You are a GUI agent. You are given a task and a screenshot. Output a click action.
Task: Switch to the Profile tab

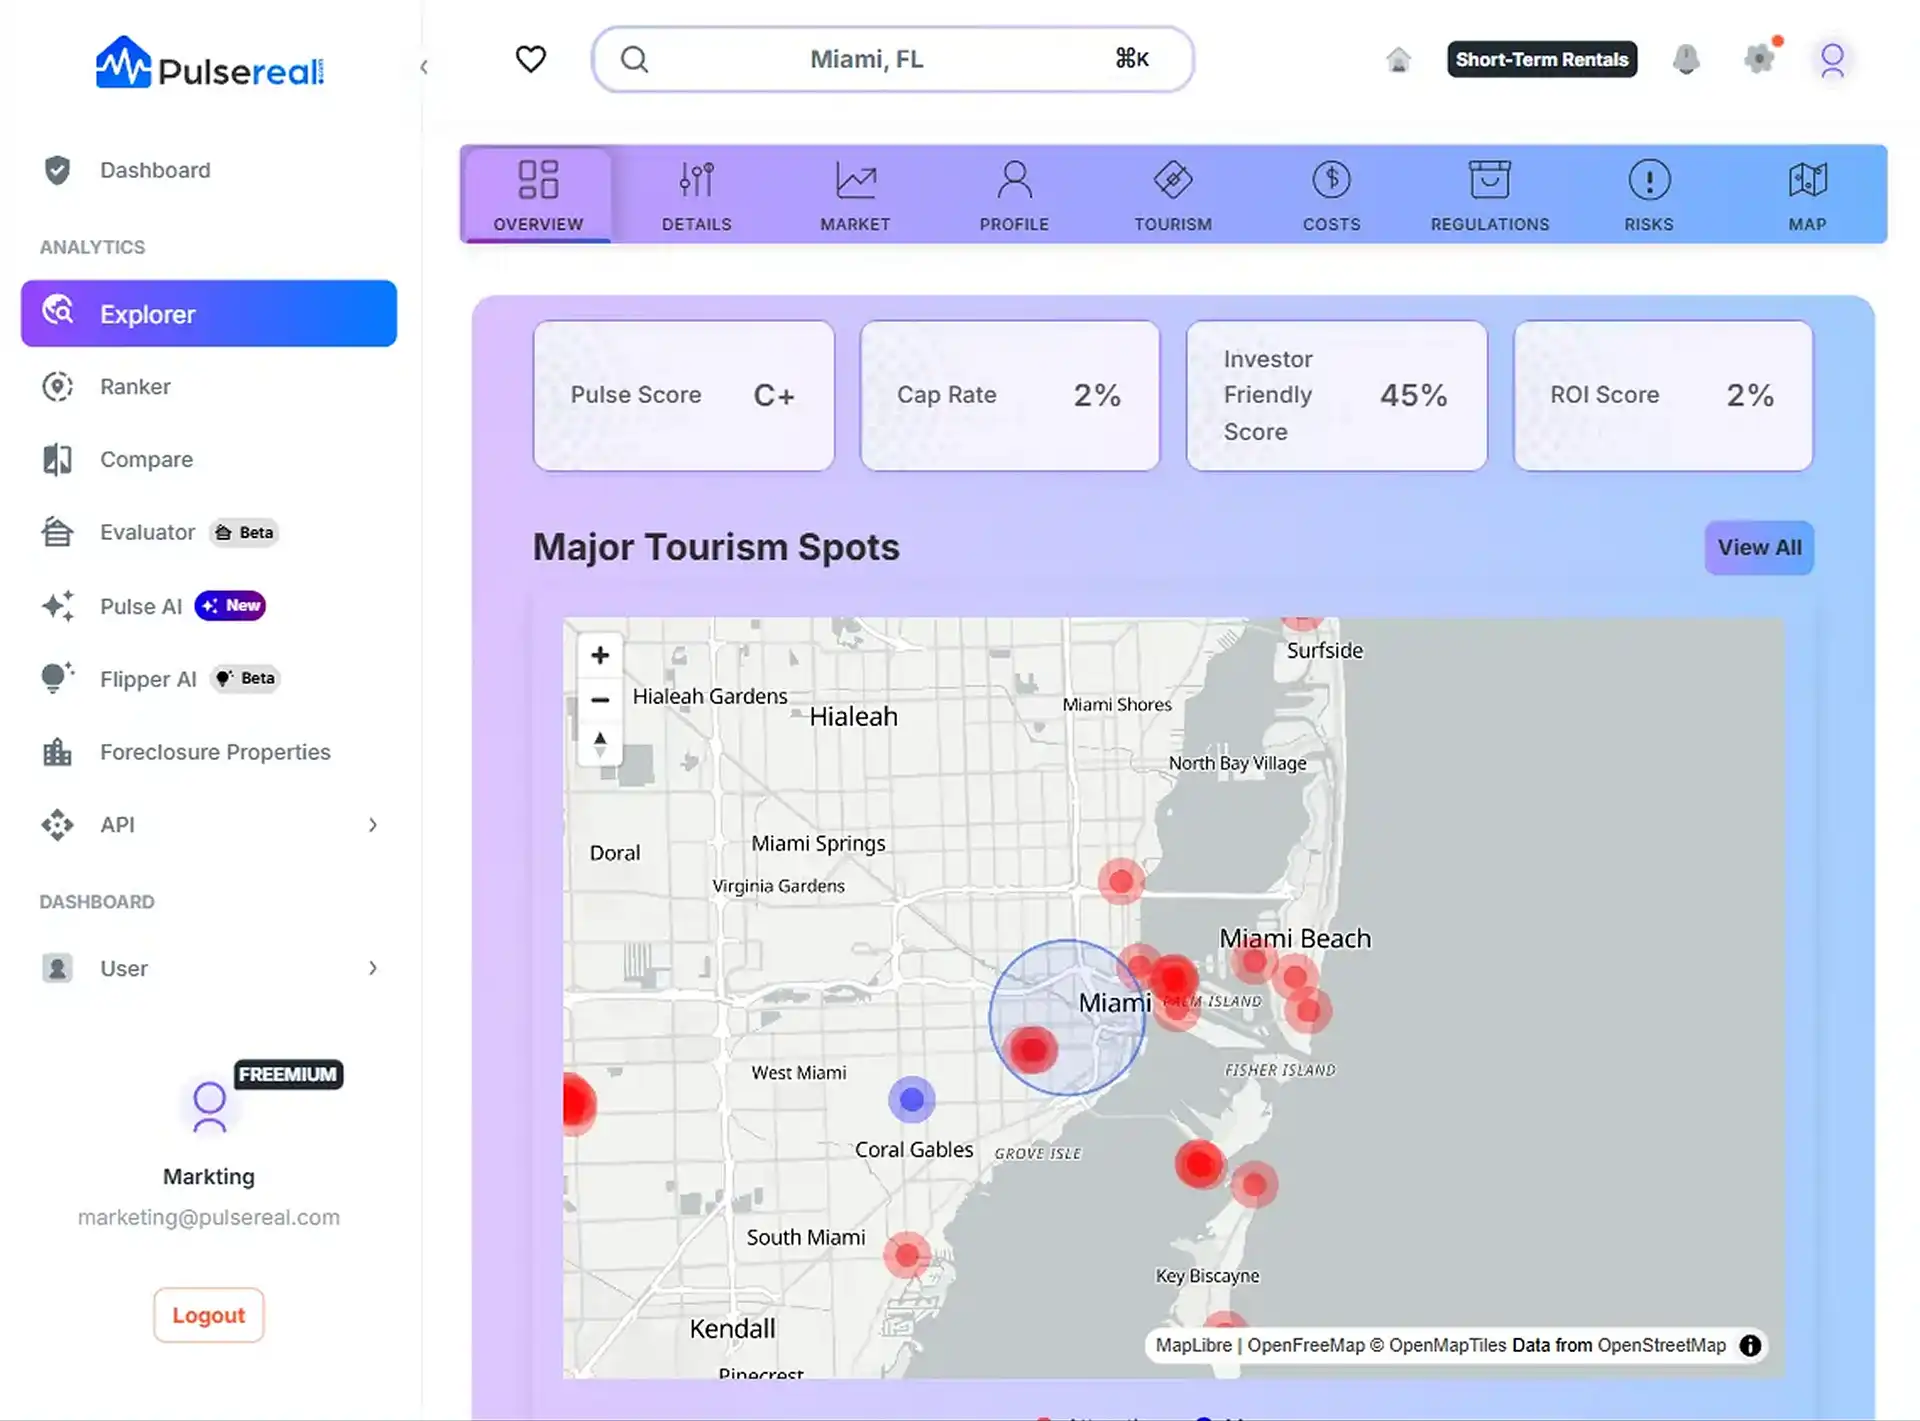coord(1014,195)
